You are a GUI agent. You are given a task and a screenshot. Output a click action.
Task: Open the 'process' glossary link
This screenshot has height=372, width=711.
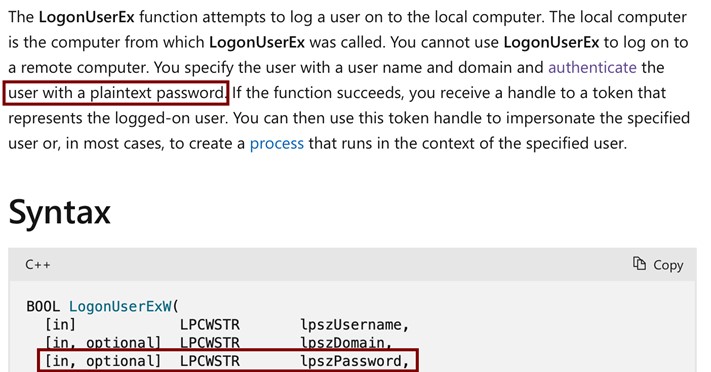pyautogui.click(x=277, y=143)
